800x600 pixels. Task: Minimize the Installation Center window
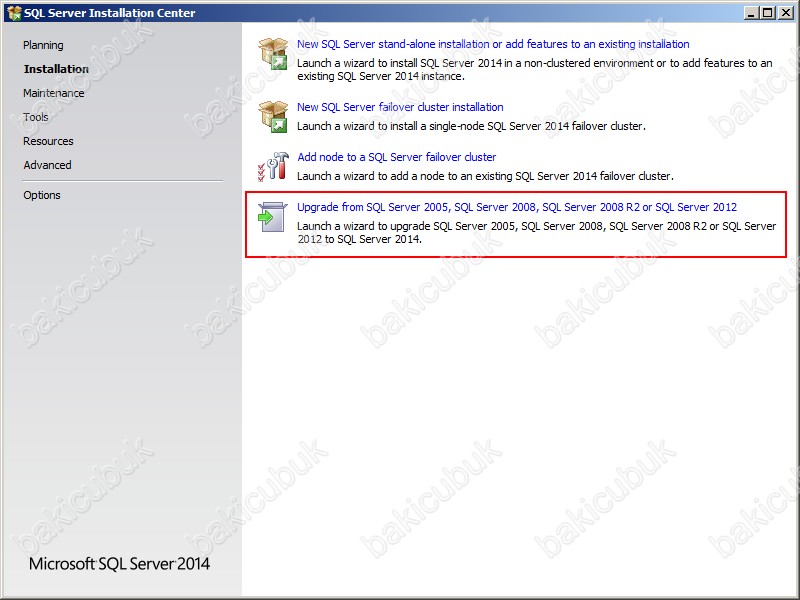point(751,13)
